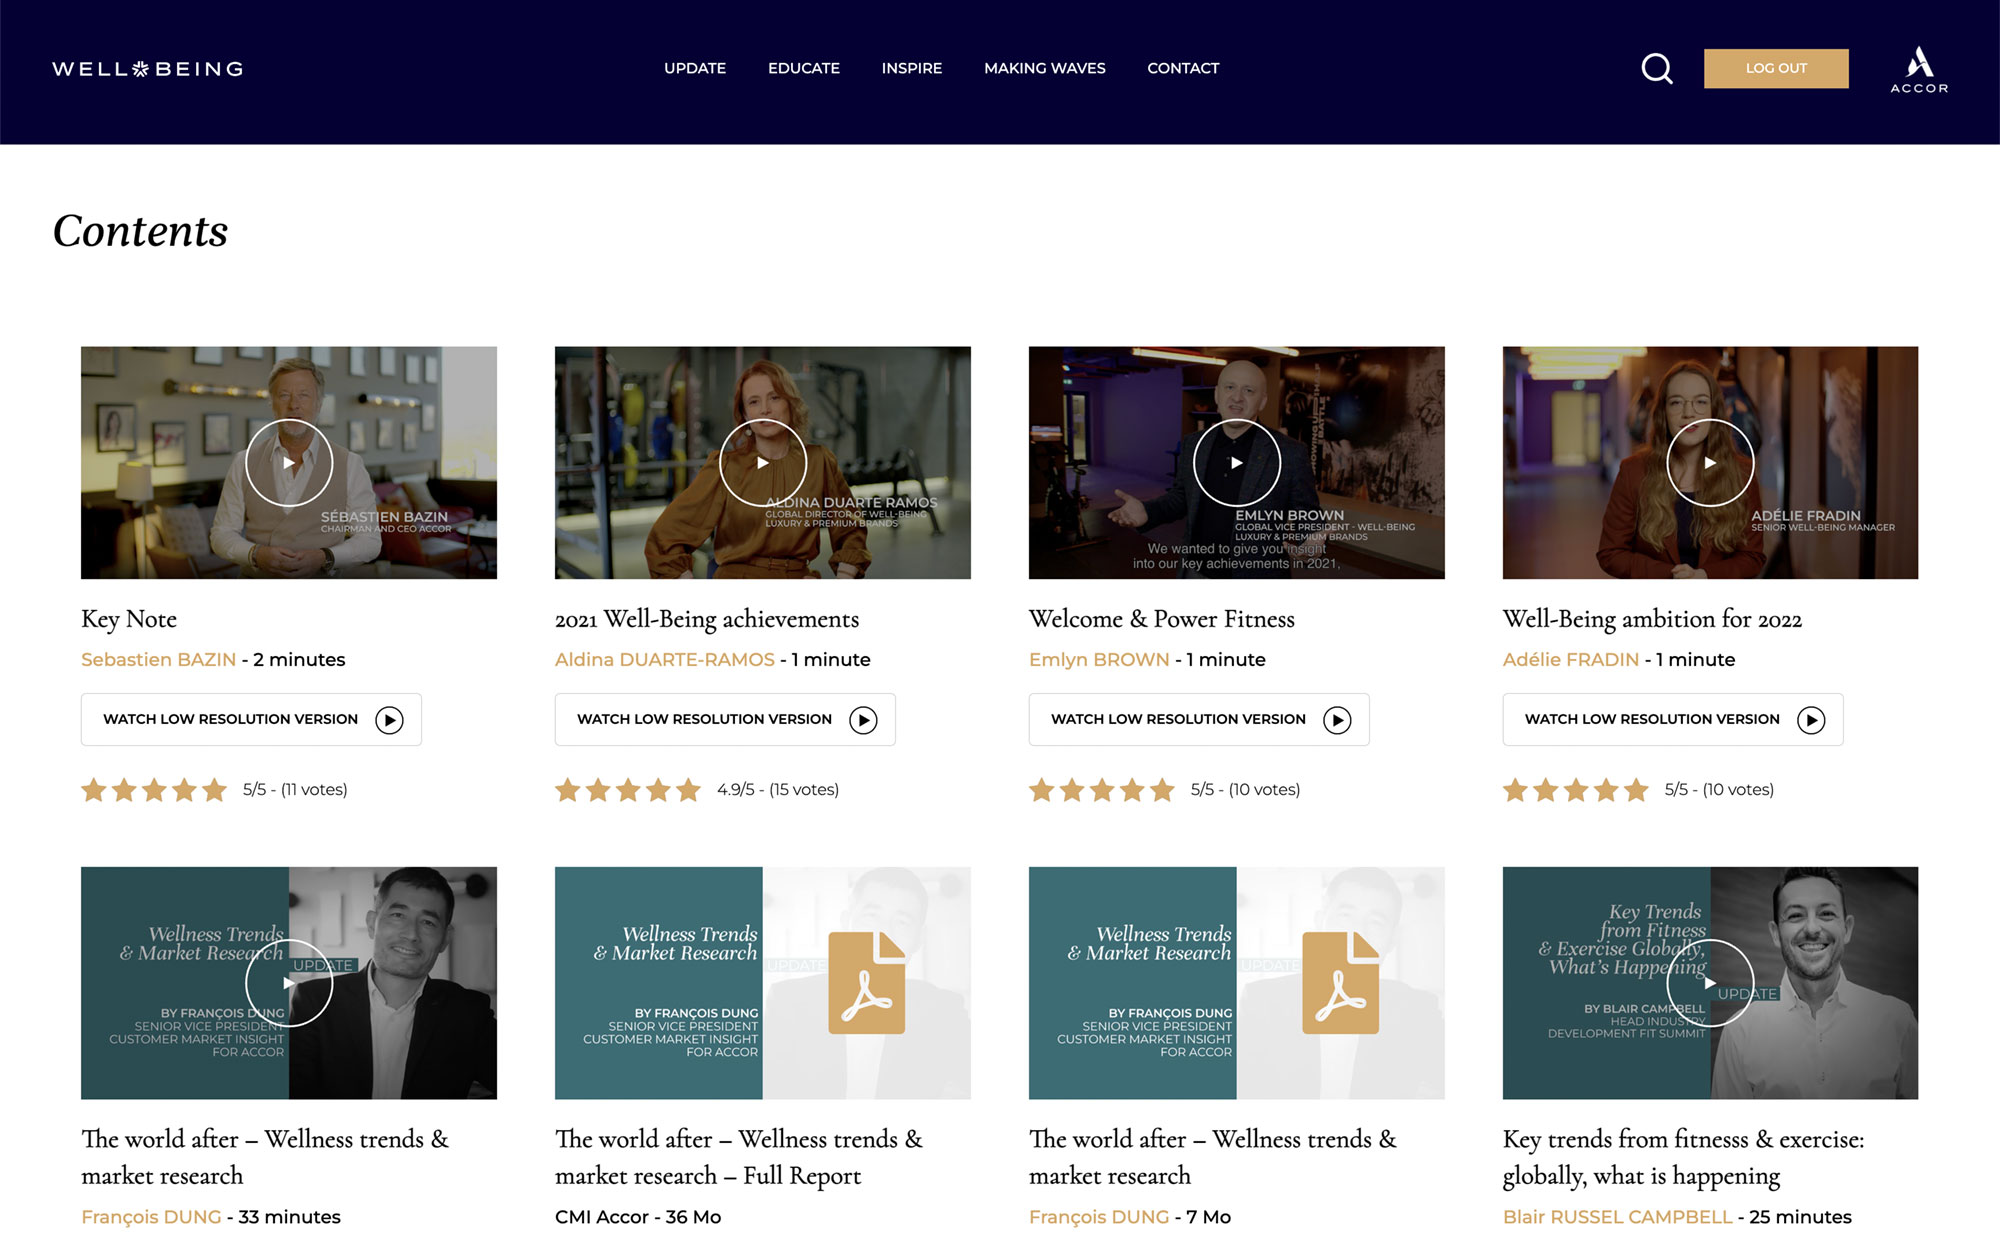The width and height of the screenshot is (2000, 1250).
Task: Click the Contents page heading
Action: pyautogui.click(x=140, y=231)
